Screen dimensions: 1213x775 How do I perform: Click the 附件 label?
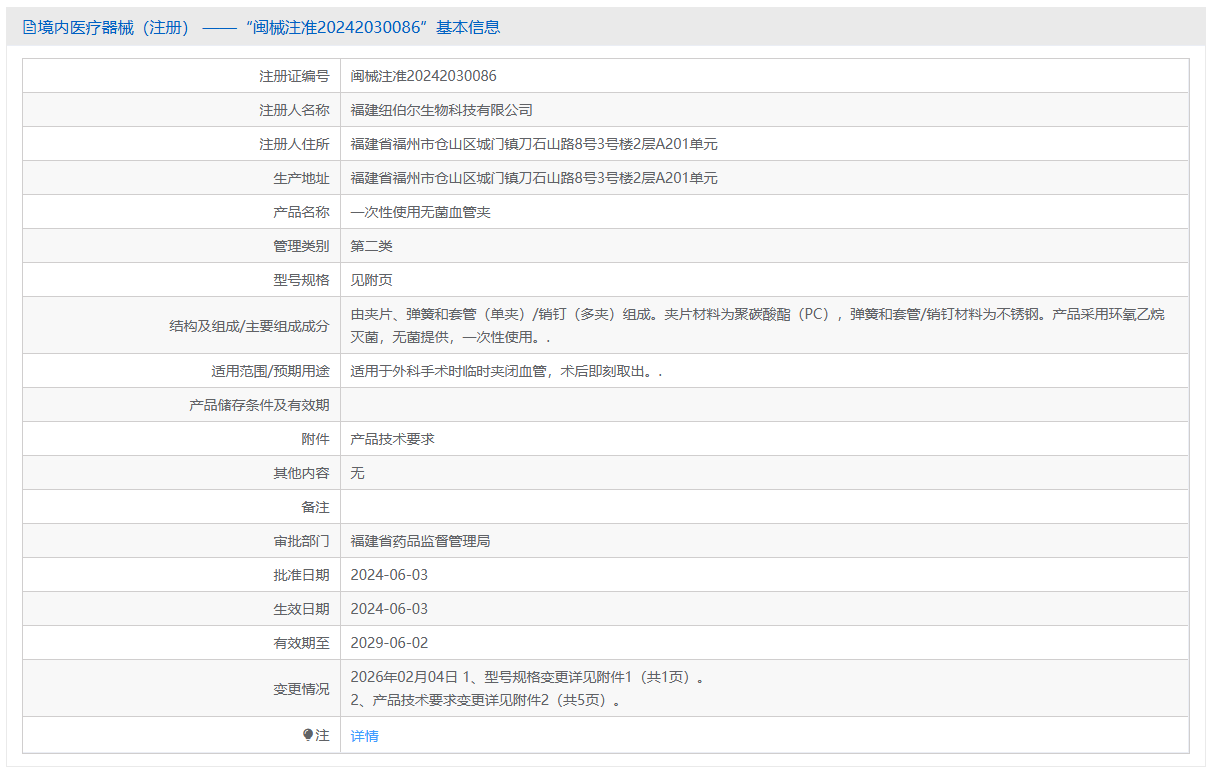[316, 439]
